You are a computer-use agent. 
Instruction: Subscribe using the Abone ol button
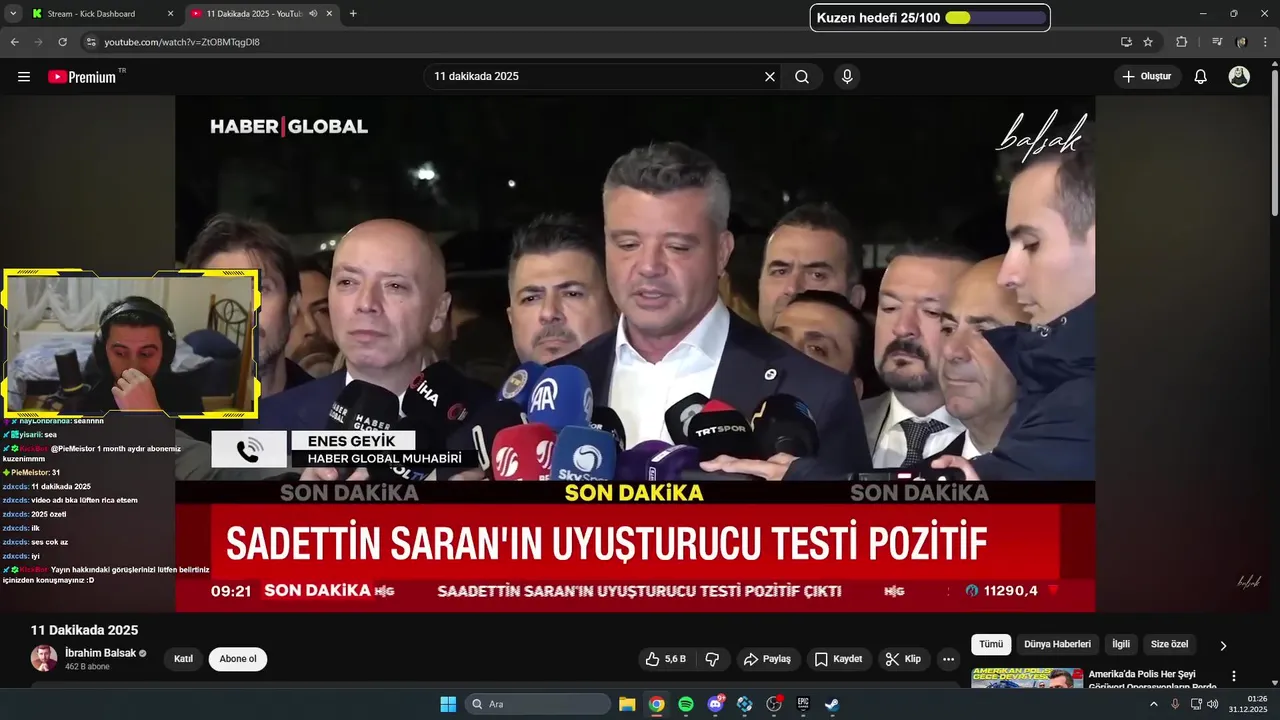pyautogui.click(x=238, y=659)
